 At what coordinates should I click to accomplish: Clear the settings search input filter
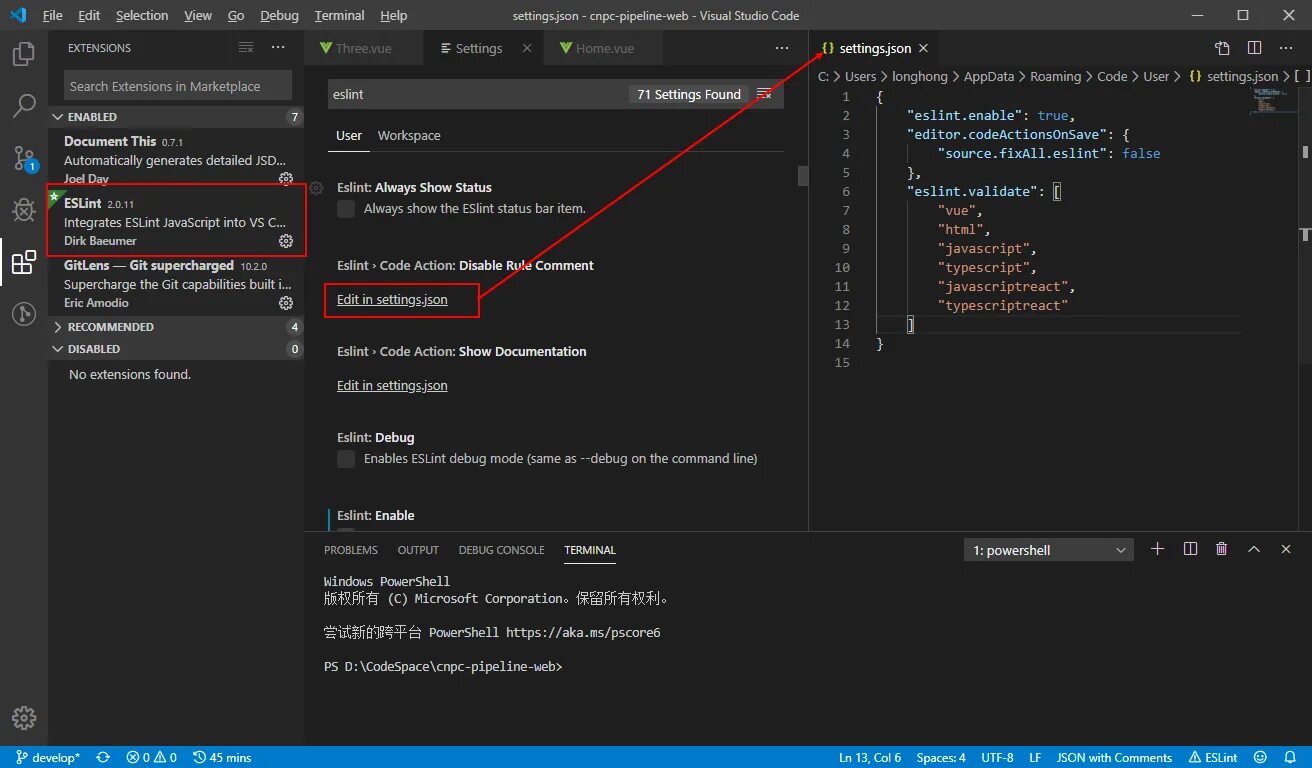764,94
